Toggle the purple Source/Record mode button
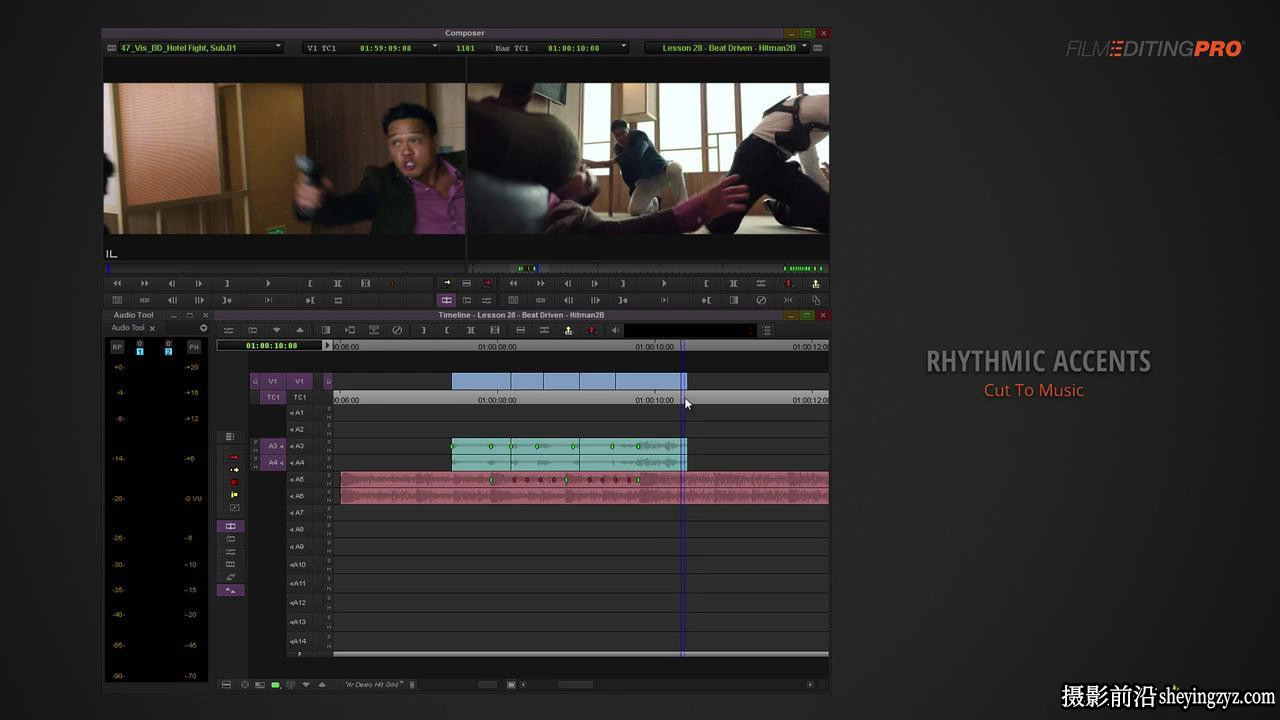Screen dimensions: 1280x720 pyautogui.click(x=447, y=299)
